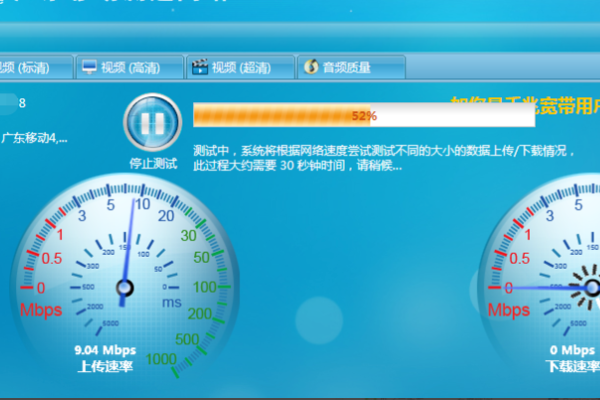Open the 视频 (超清) tab

pyautogui.click(x=240, y=68)
